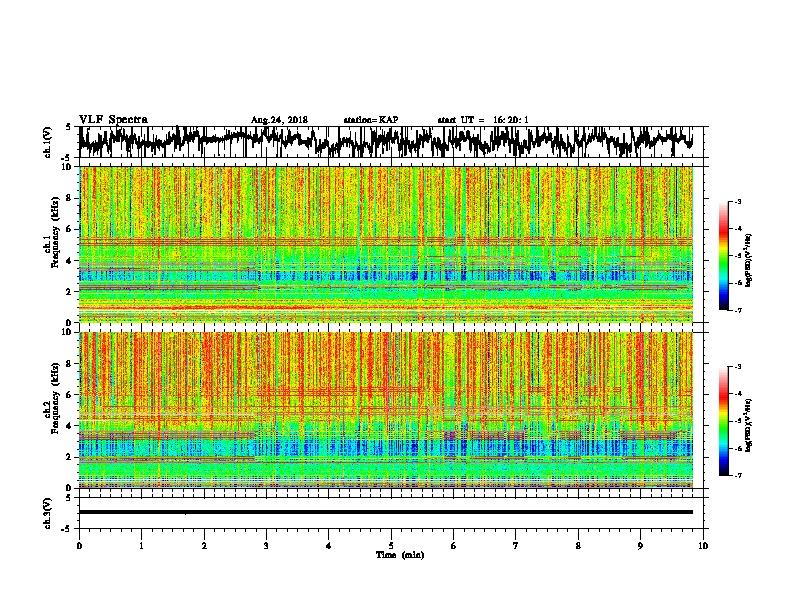
Task: Click the "ch.3(V)" axis label
Action: pos(48,513)
